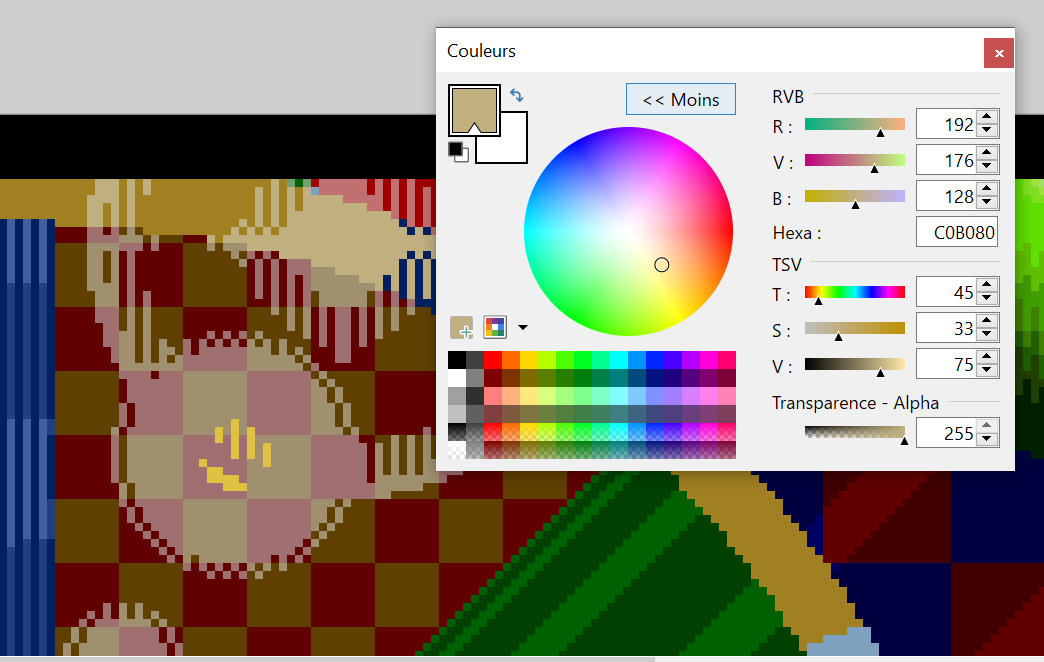This screenshot has height=662, width=1044.
Task: Expand the palette dropdown arrow
Action: click(x=523, y=327)
